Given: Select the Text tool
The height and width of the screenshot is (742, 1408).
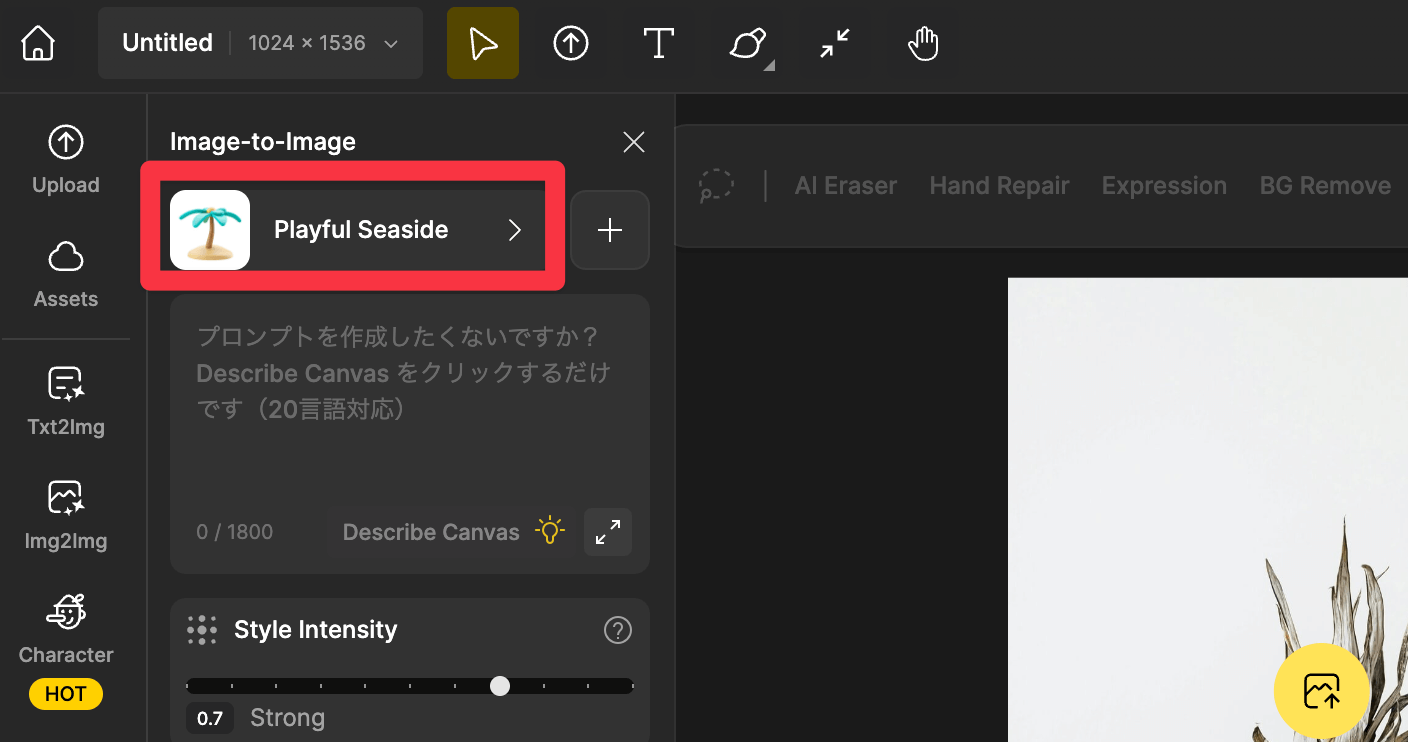Looking at the screenshot, I should [658, 43].
